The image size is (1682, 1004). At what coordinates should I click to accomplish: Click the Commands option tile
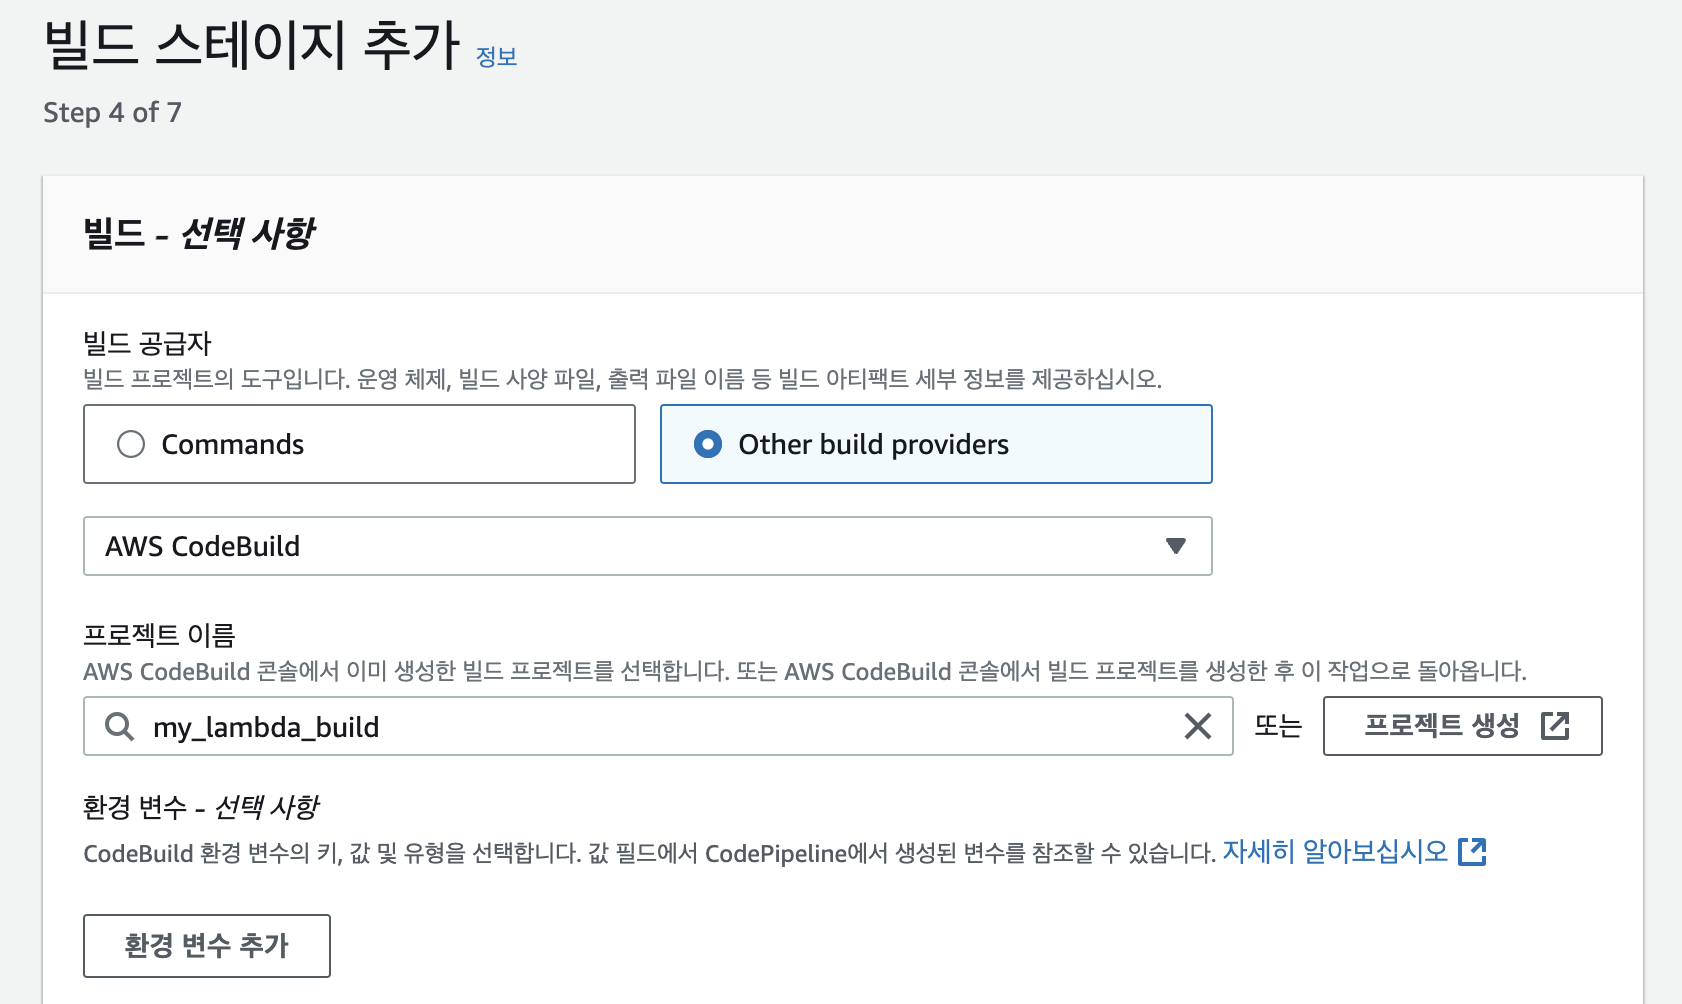tap(359, 444)
